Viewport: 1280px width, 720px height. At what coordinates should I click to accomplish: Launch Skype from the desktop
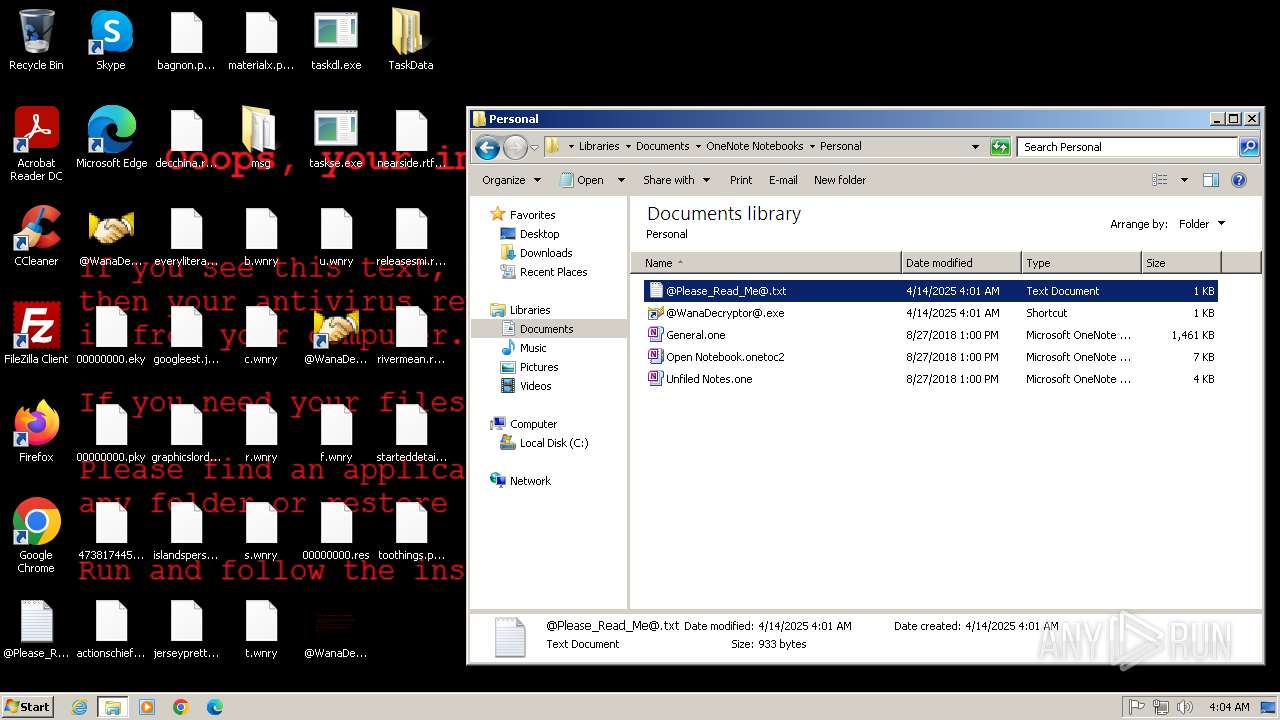click(111, 40)
